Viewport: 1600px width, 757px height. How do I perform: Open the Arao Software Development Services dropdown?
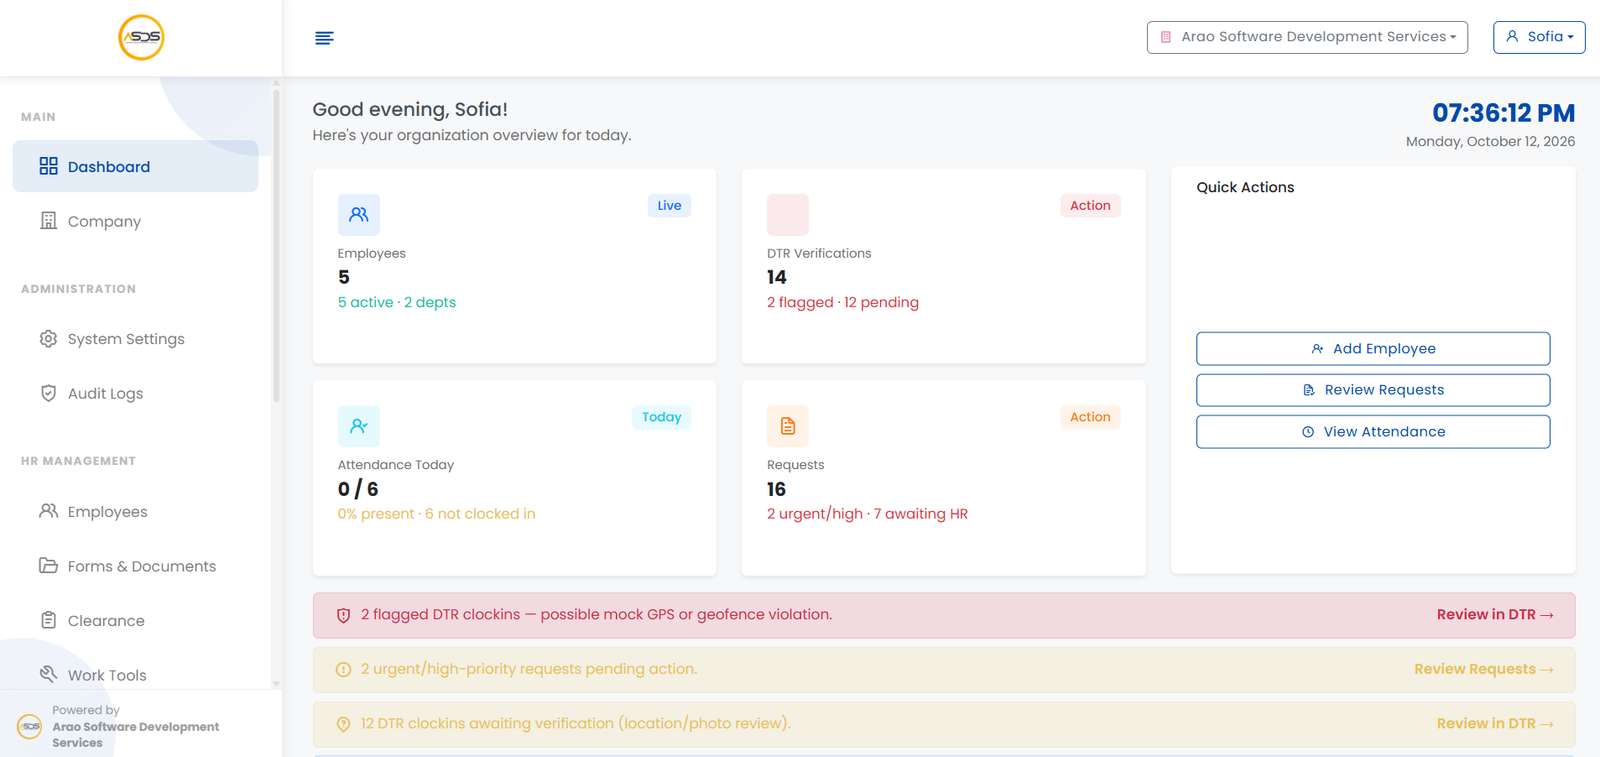1307,37
